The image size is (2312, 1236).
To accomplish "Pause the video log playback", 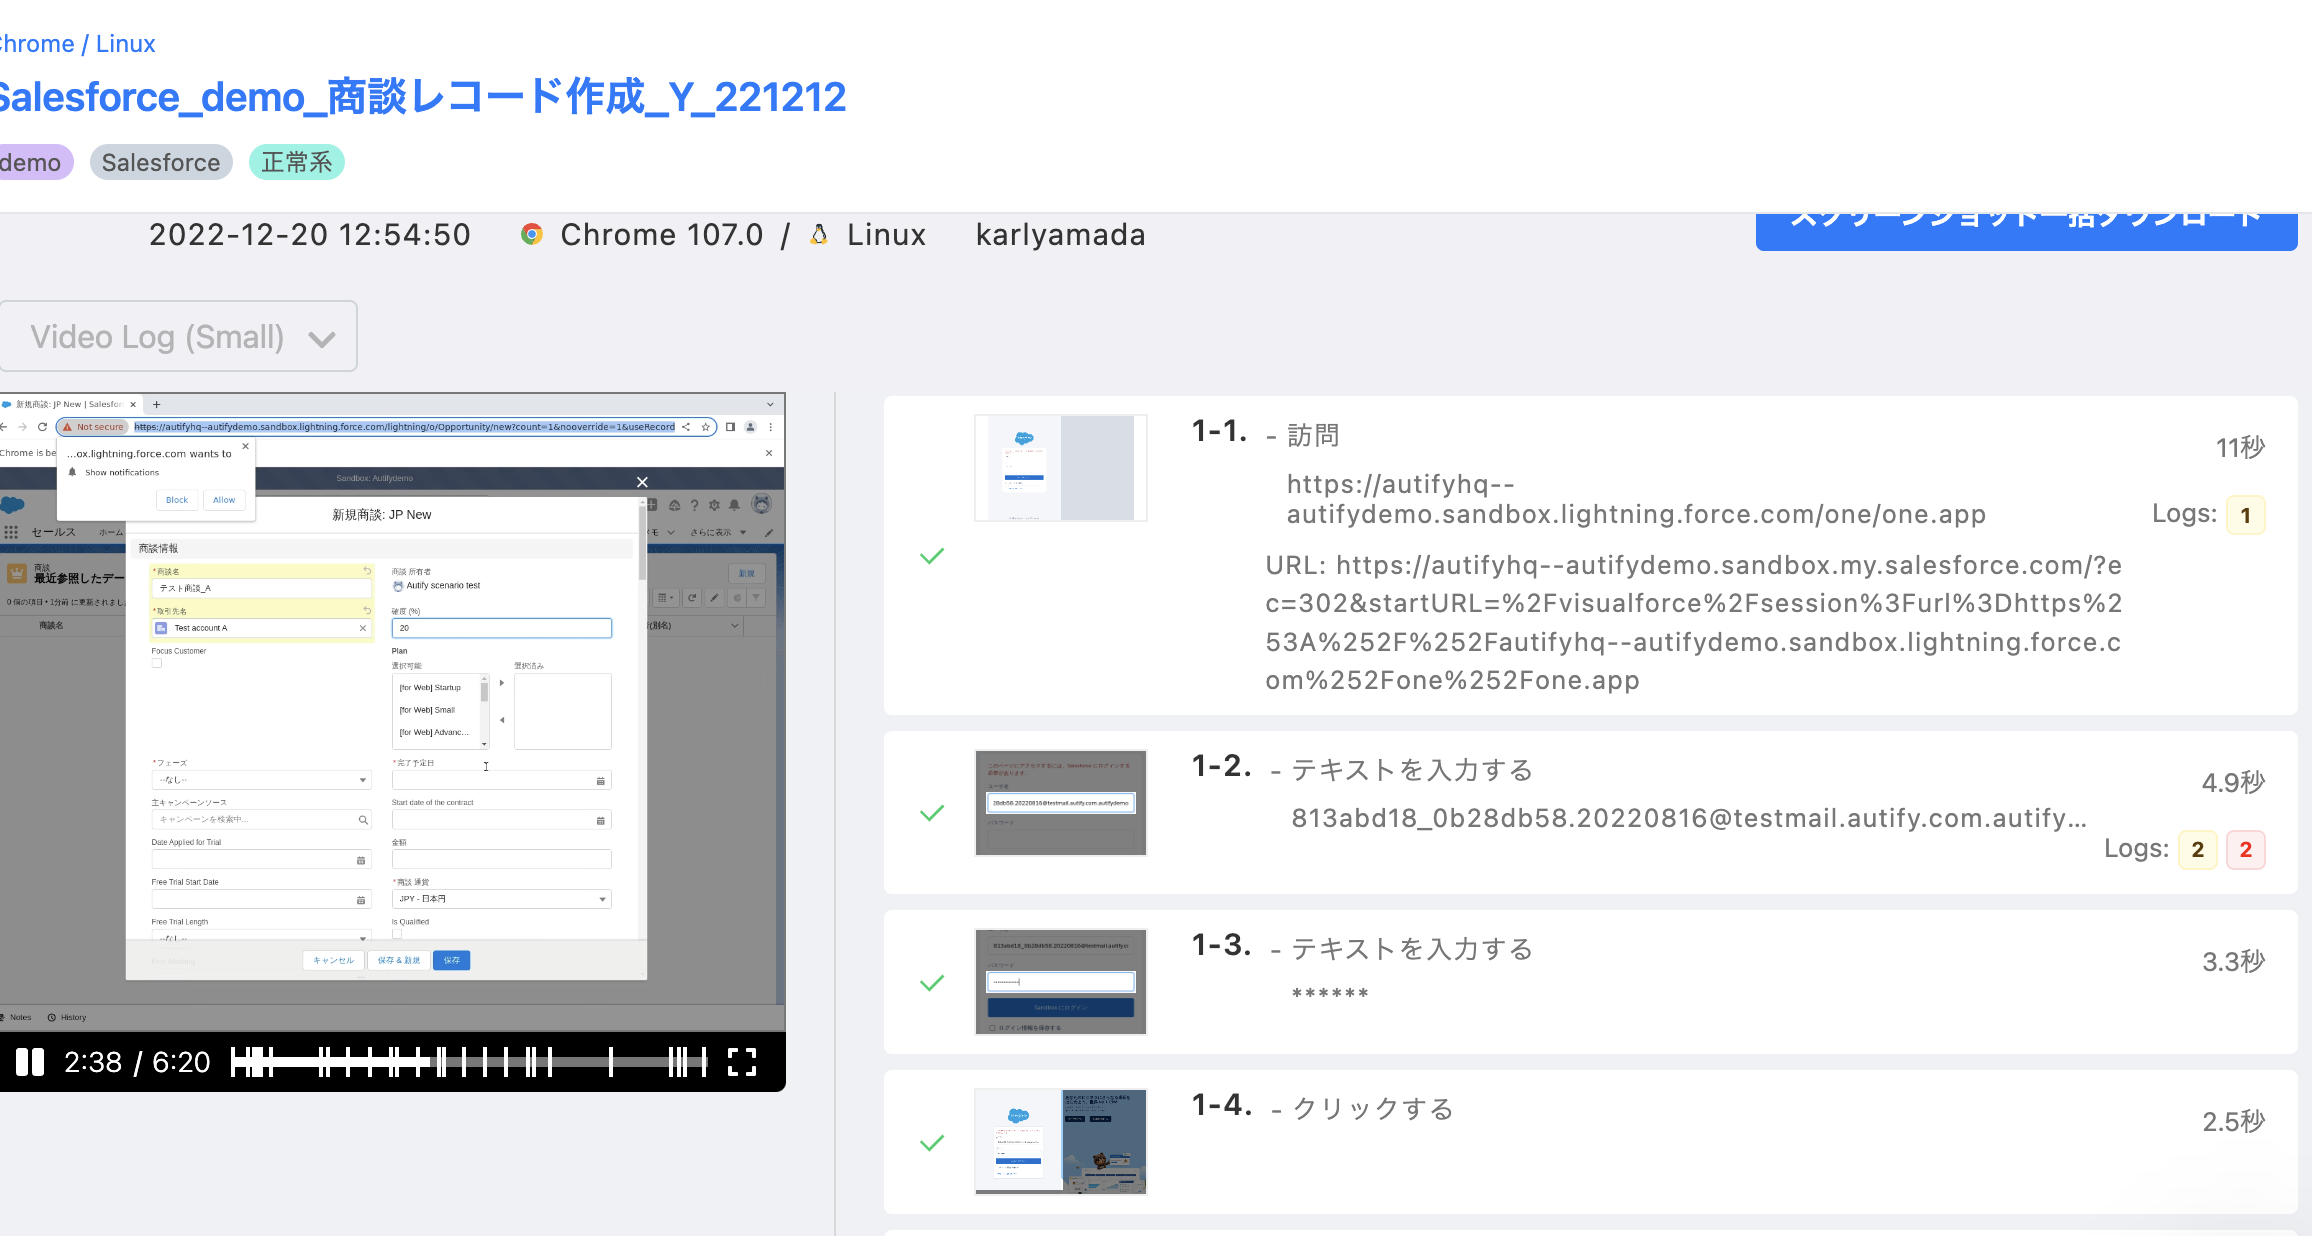I will pyautogui.click(x=30, y=1062).
